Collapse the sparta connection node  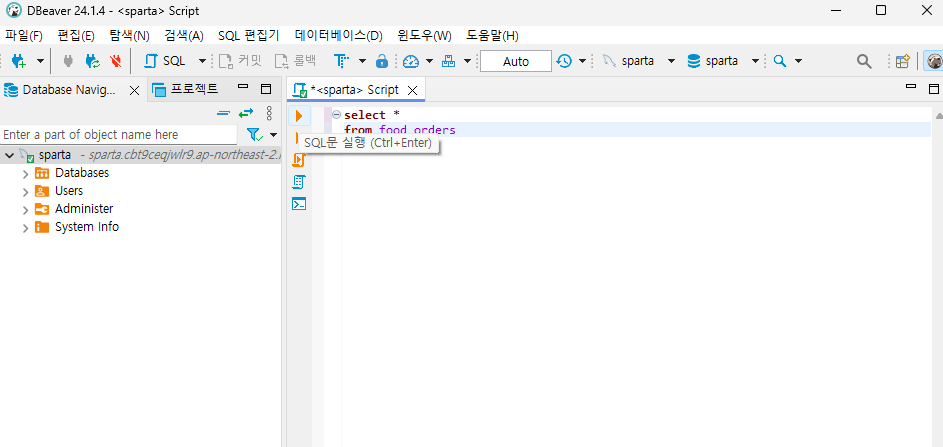(x=9, y=155)
